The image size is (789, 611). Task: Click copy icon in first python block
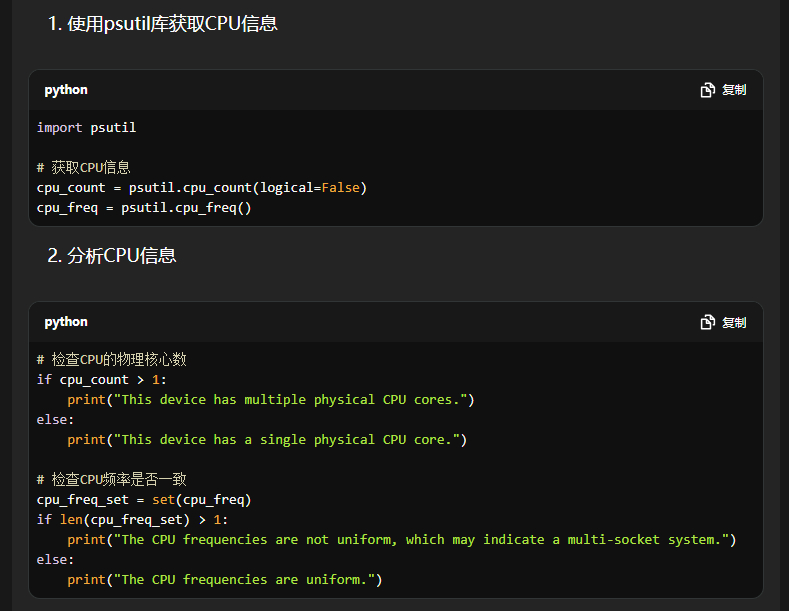(x=707, y=90)
